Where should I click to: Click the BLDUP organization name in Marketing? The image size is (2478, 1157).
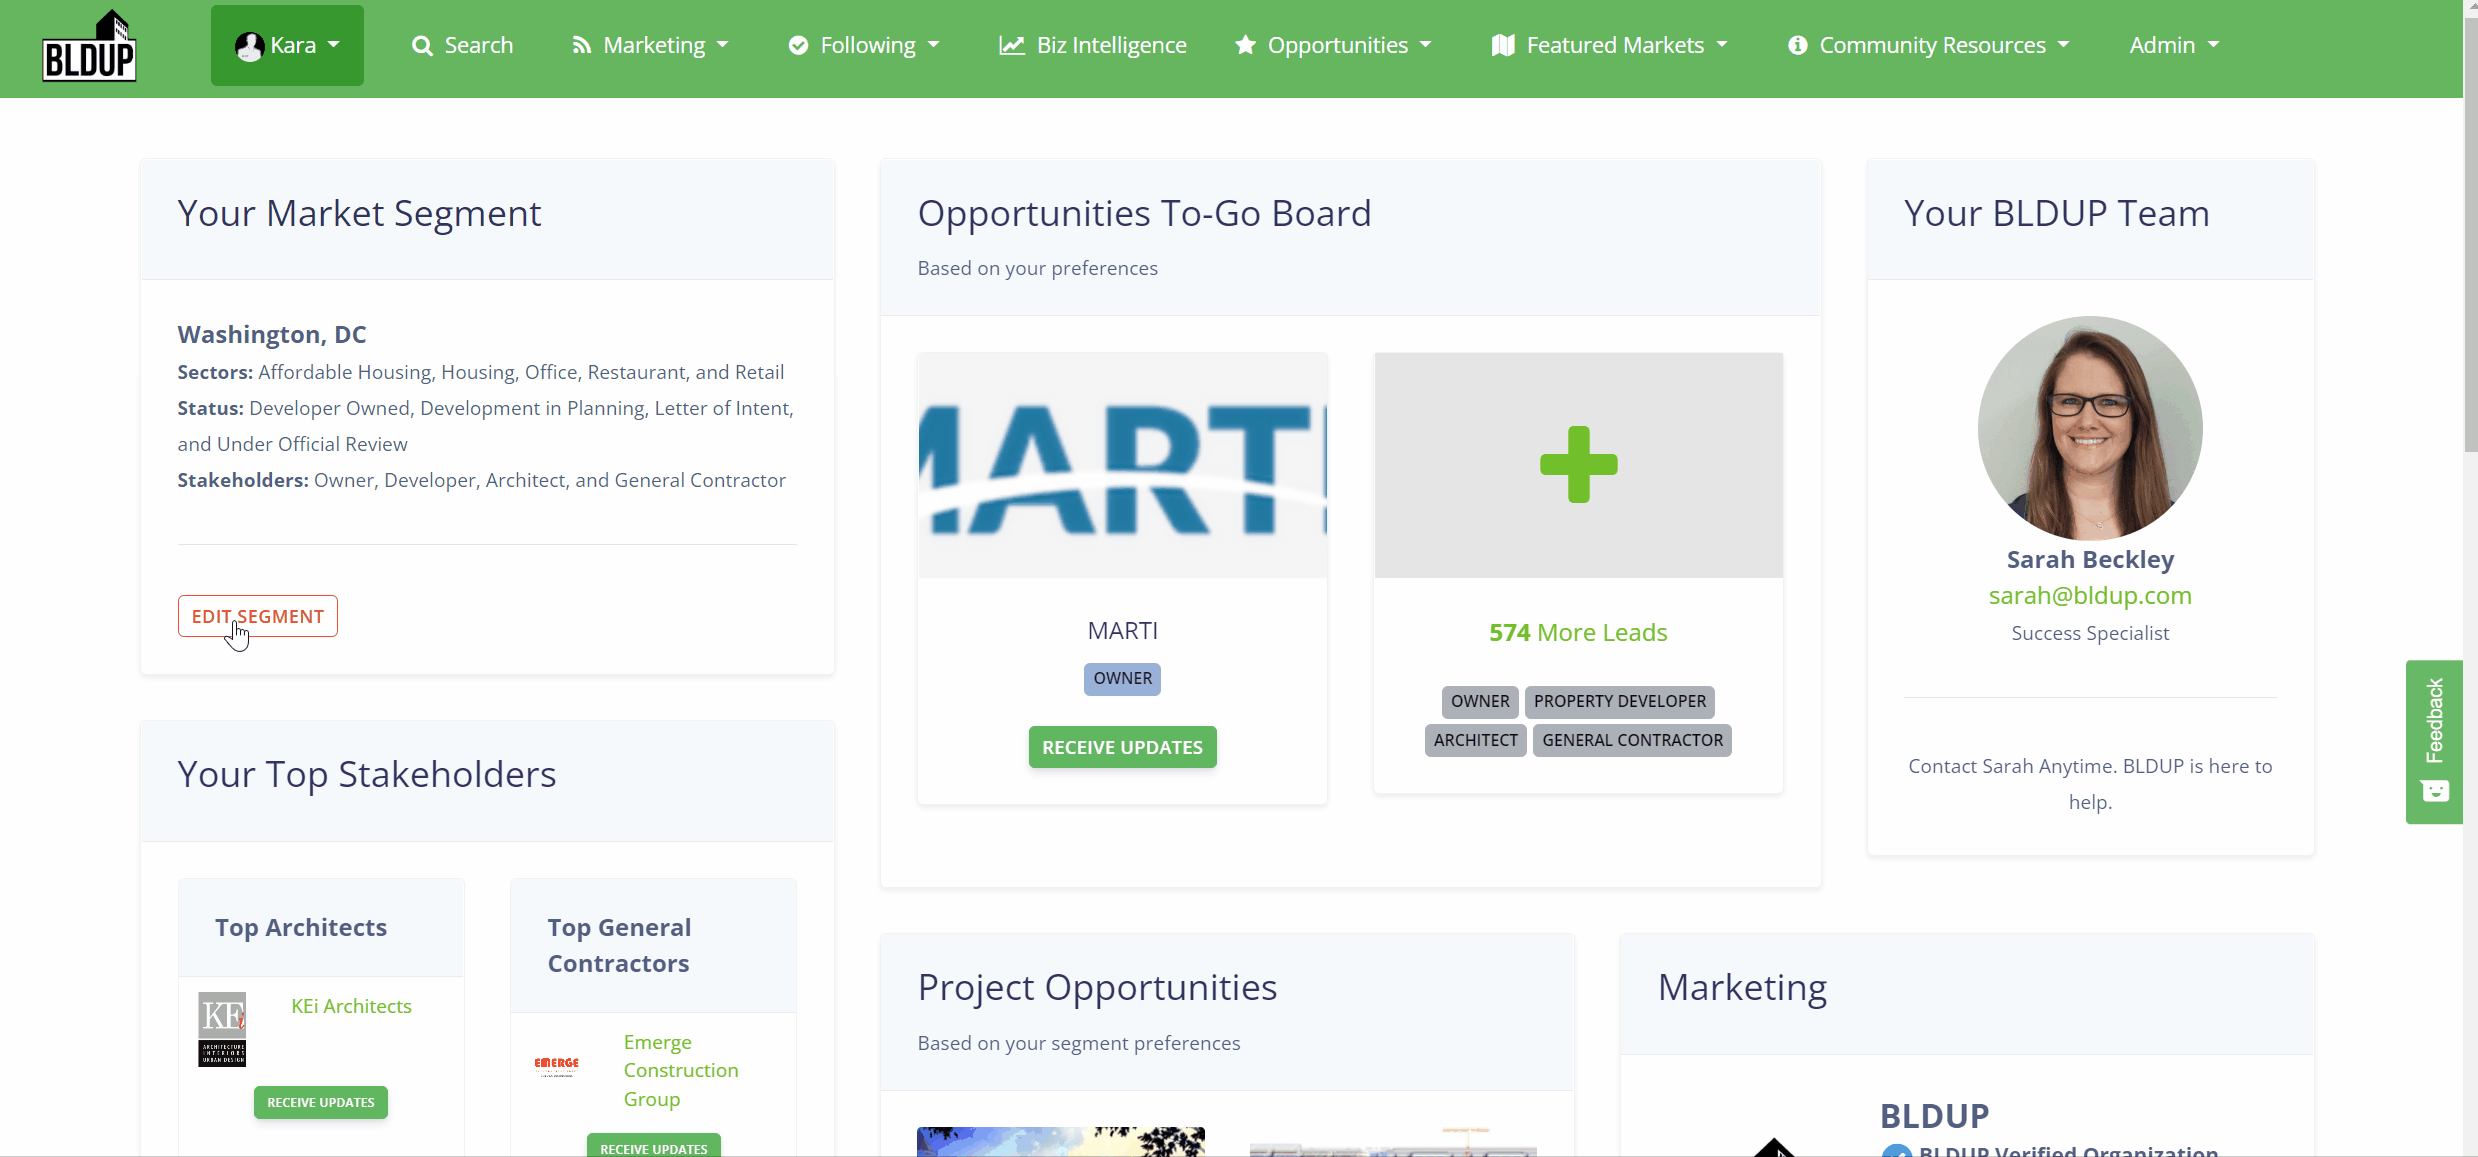tap(1934, 1116)
